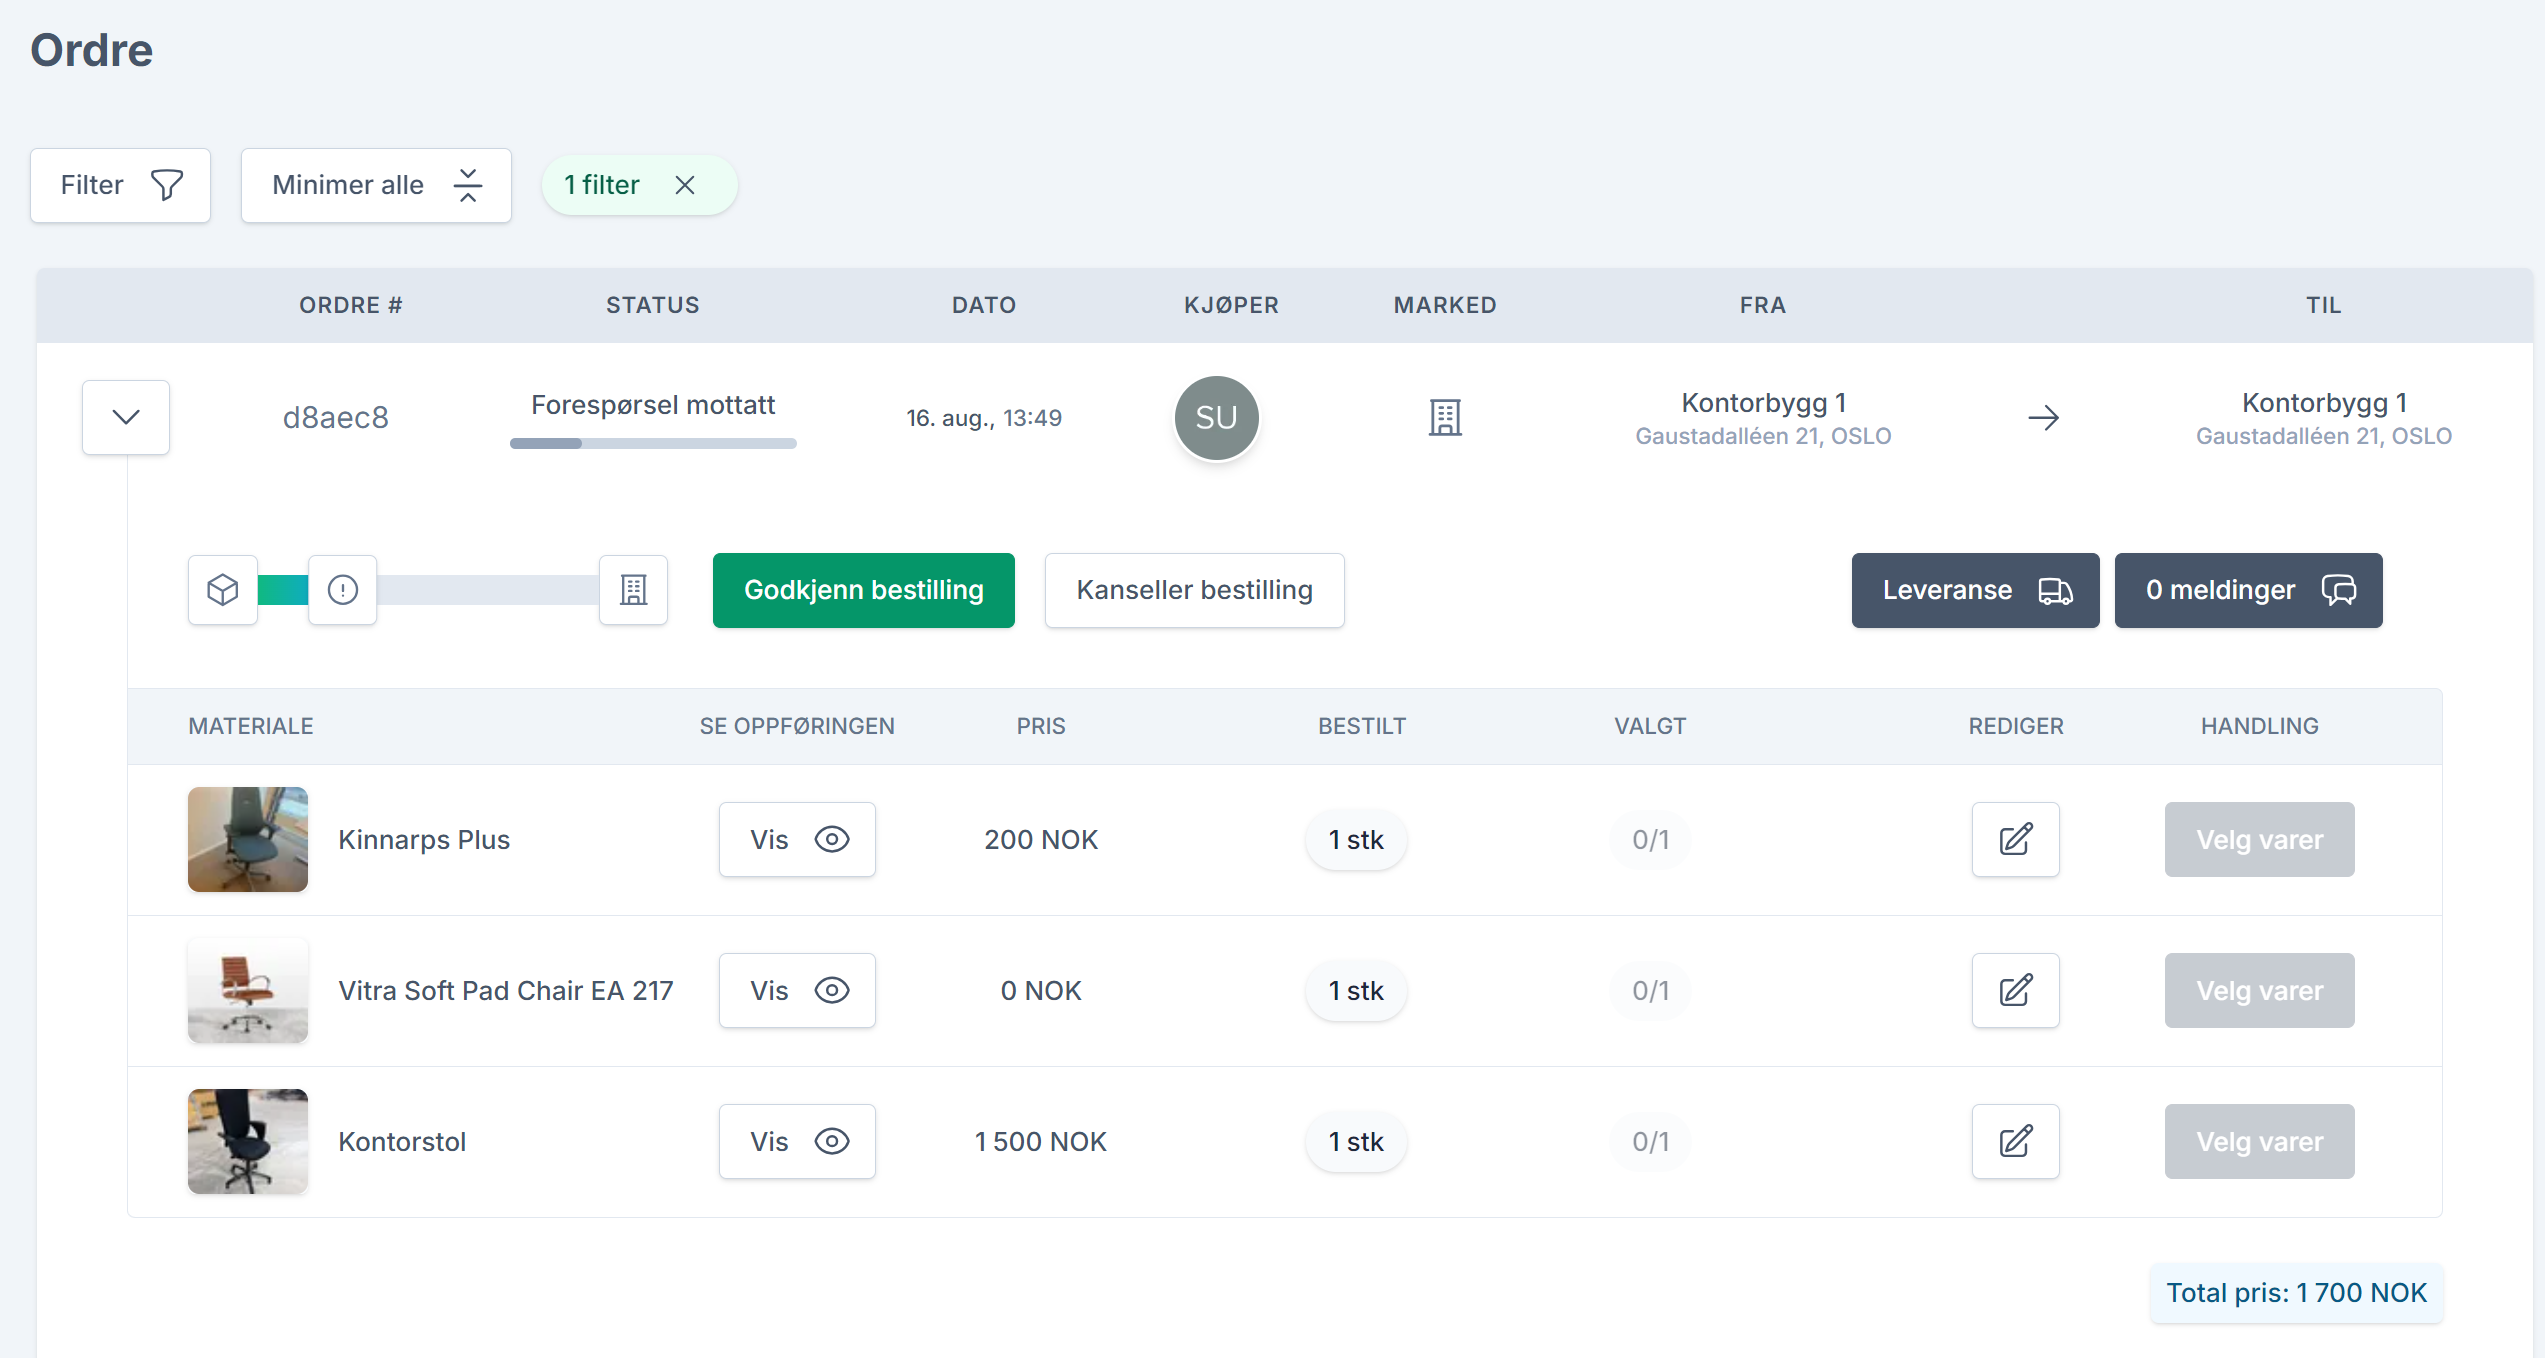Click the Vitra Soft Pad Chair EA 217 name
2545x1358 pixels.
coord(506,990)
